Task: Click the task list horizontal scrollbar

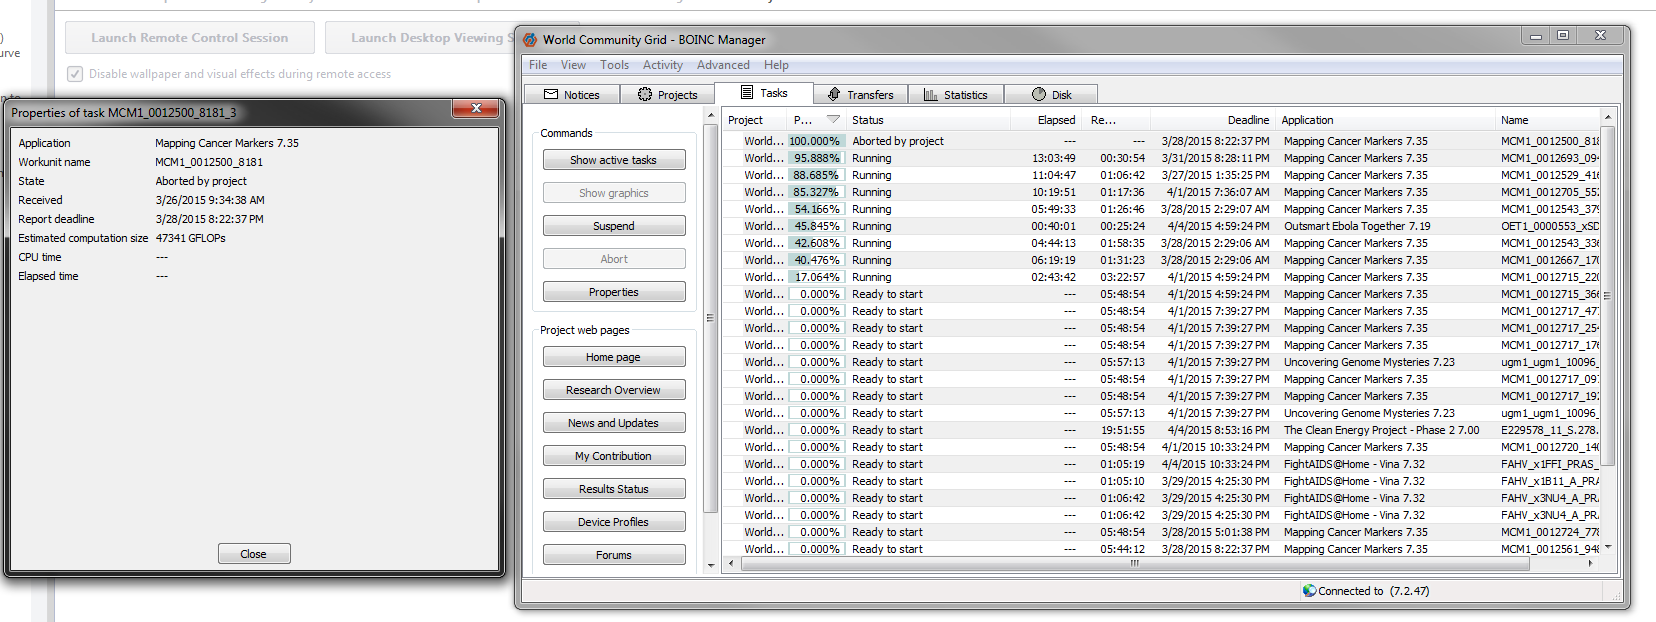Action: pos(1133,564)
